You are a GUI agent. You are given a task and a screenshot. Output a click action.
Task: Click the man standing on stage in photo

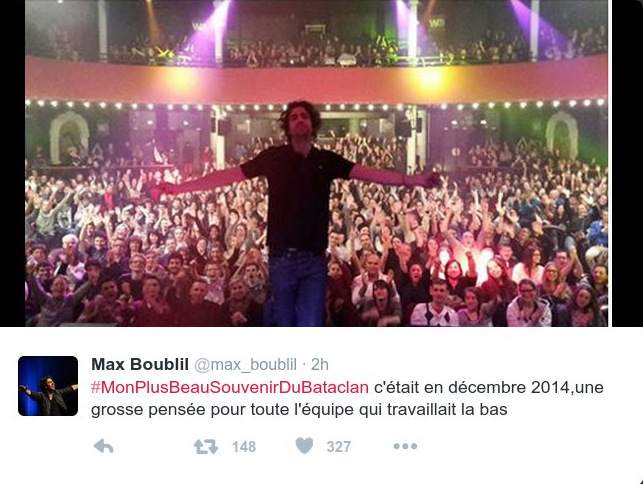pos(299,213)
